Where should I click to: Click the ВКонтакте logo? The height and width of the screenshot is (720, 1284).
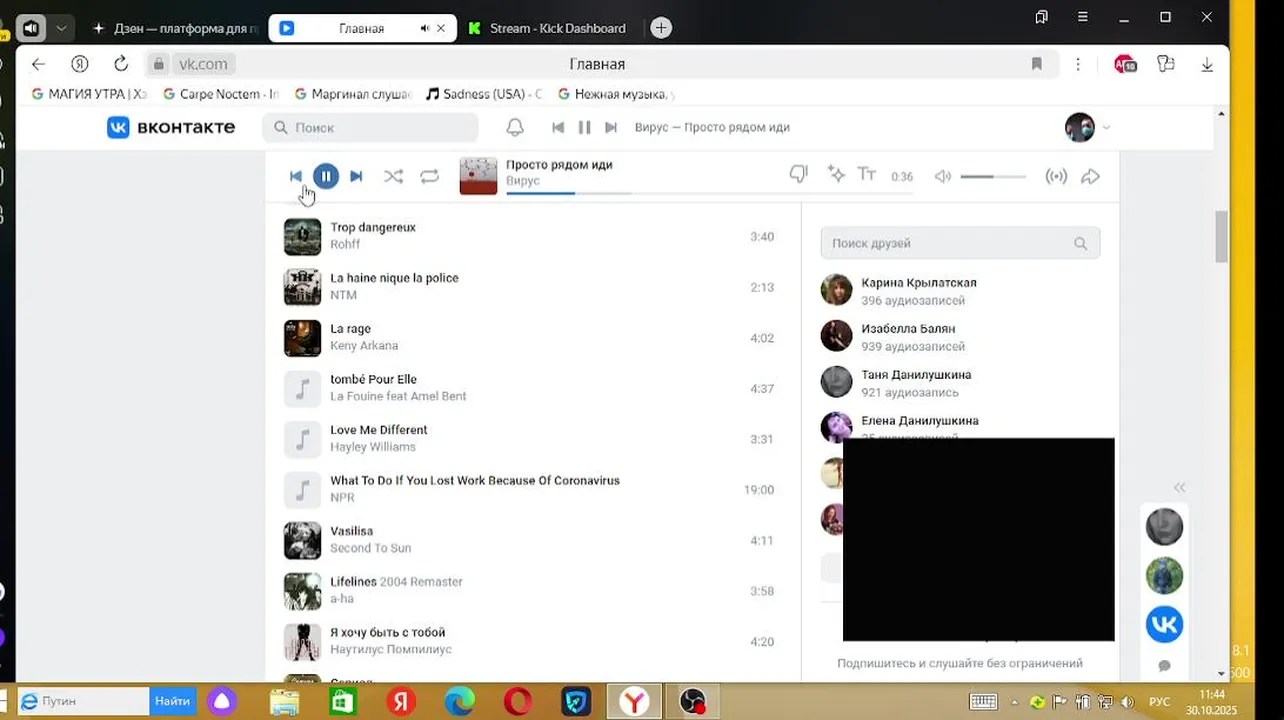[x=171, y=127]
